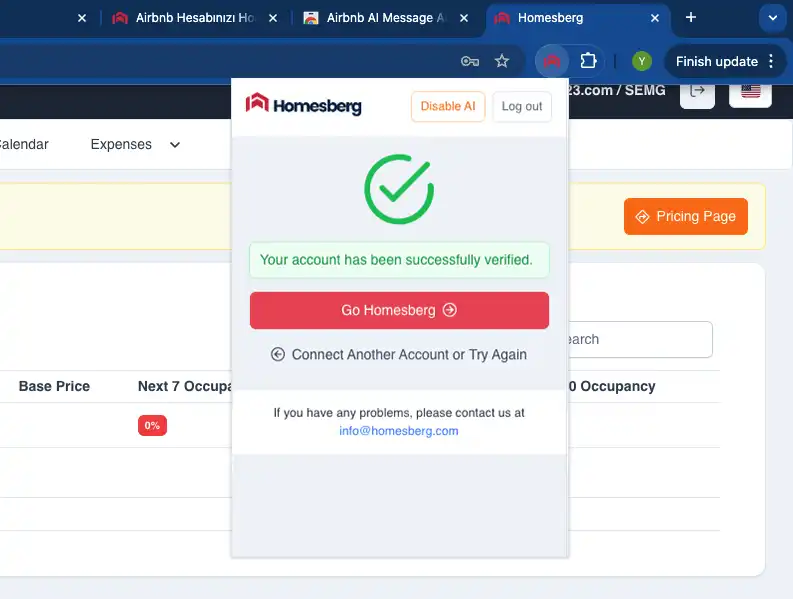Open a new tab with the plus button
This screenshot has height=599, width=793.
pyautogui.click(x=690, y=18)
